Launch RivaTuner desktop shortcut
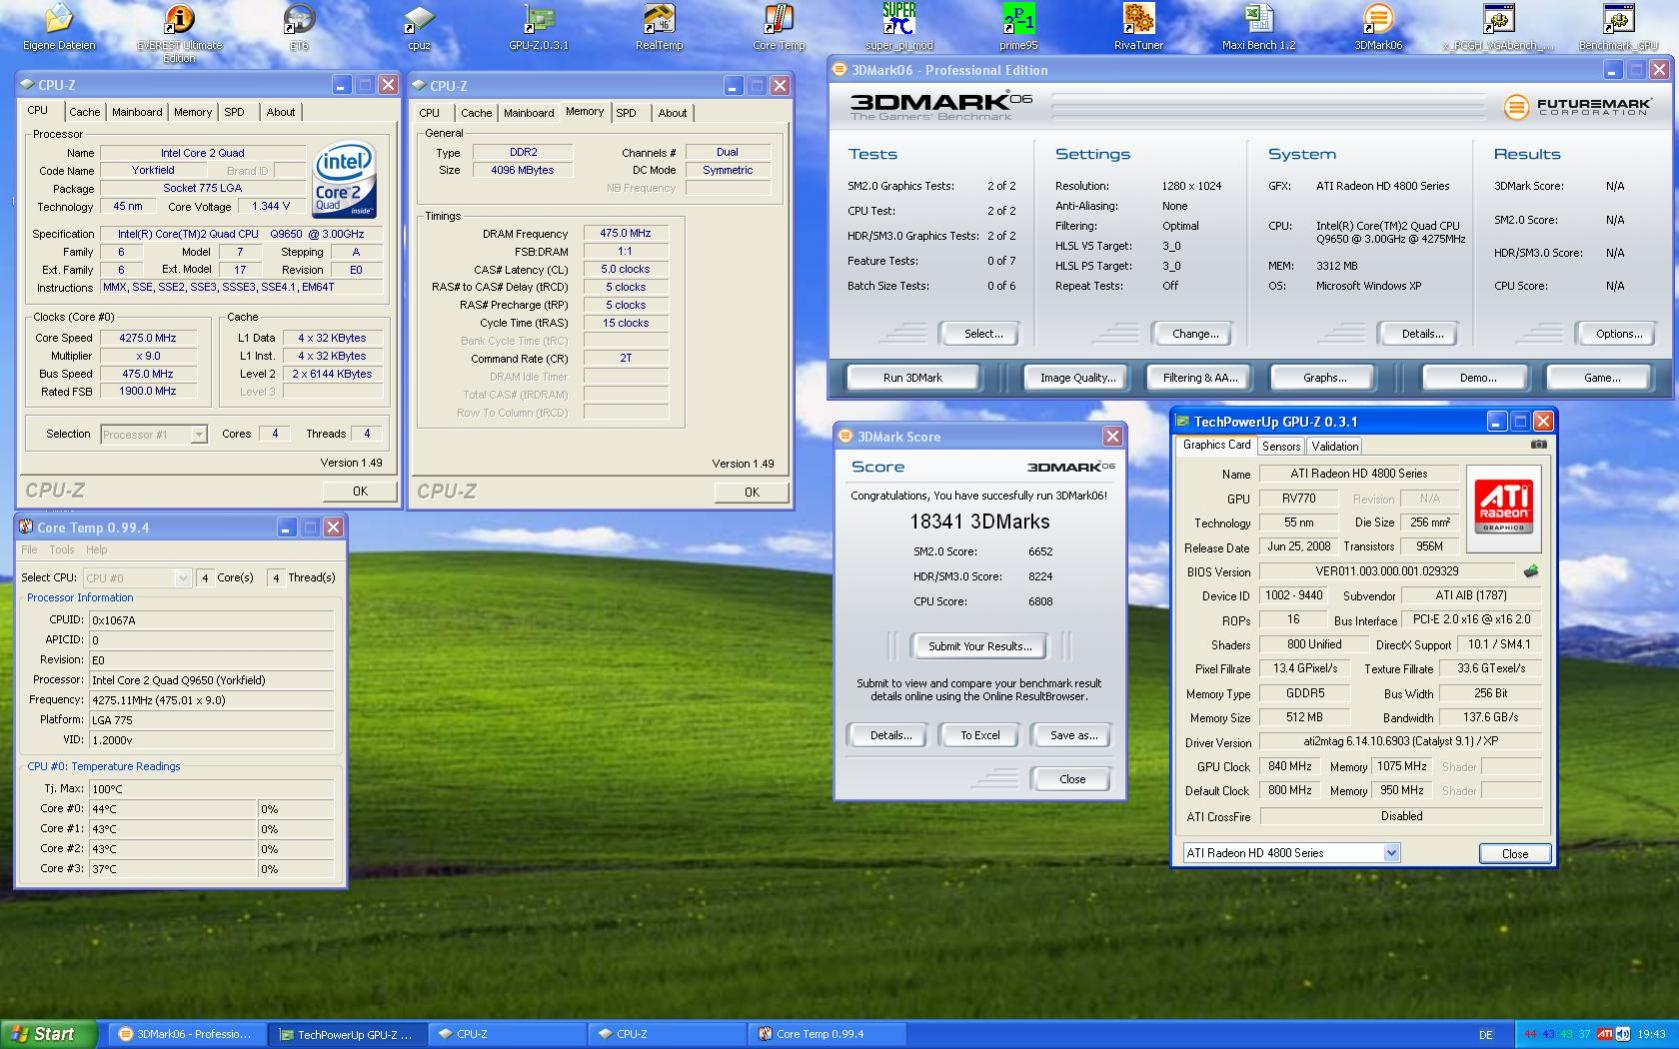Image resolution: width=1679 pixels, height=1049 pixels. 1139,27
